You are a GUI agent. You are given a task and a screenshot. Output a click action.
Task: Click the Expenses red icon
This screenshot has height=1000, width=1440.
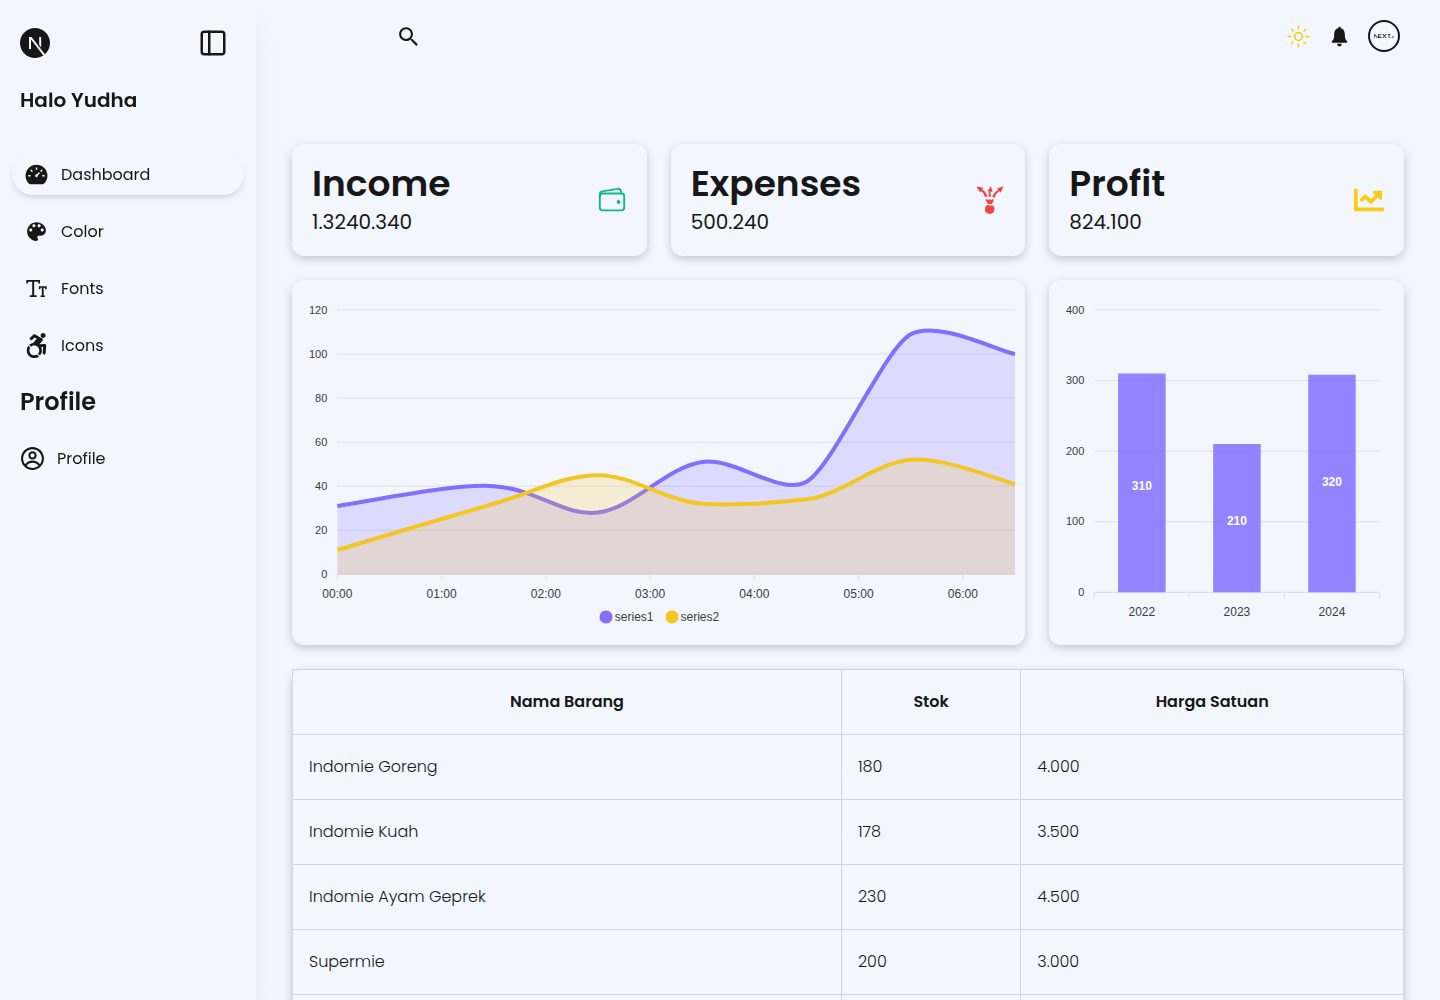click(990, 200)
